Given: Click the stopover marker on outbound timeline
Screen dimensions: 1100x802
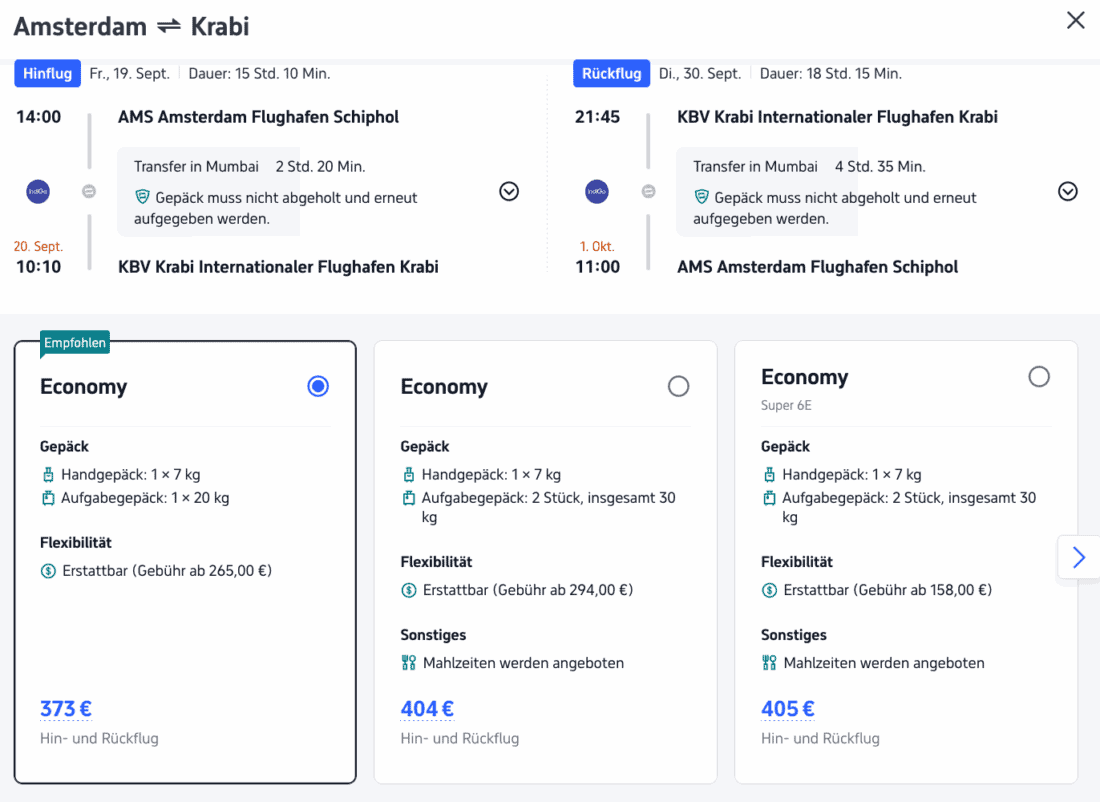Looking at the screenshot, I should [89, 191].
